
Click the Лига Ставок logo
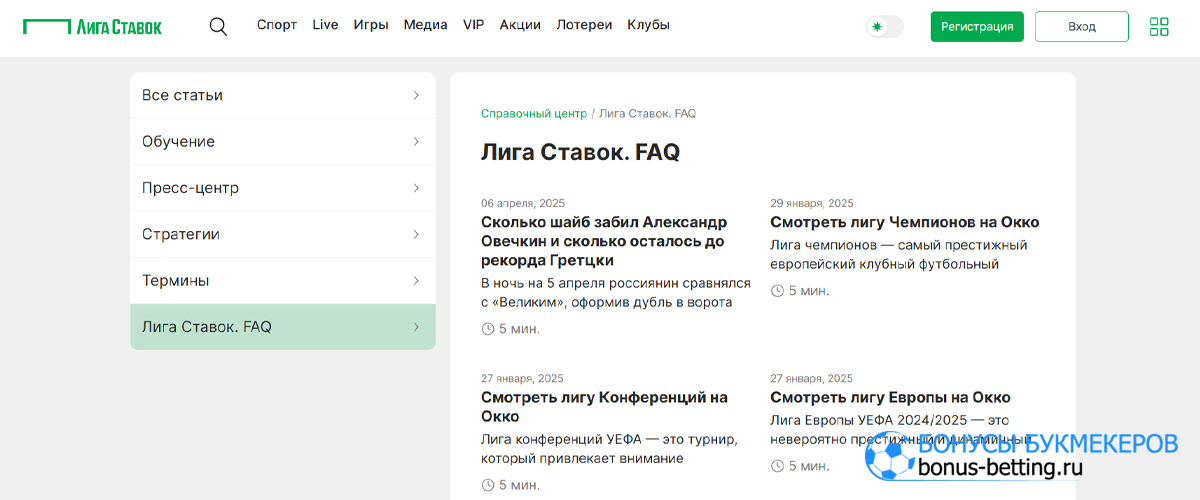(x=92, y=27)
